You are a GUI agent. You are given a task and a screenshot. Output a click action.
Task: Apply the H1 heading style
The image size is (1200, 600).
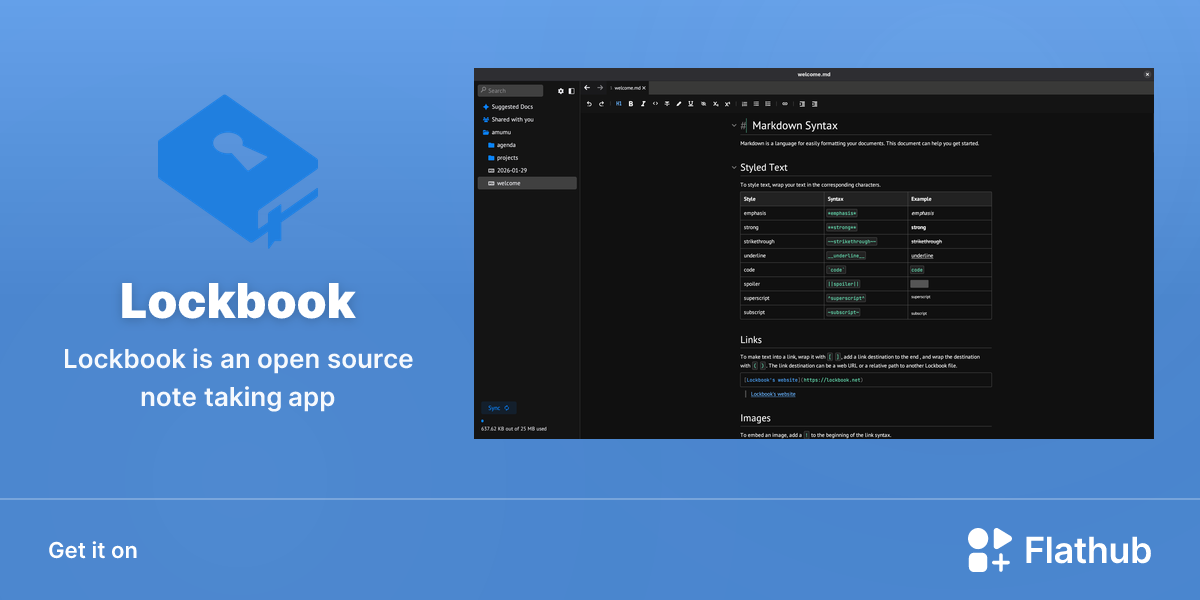click(x=619, y=104)
